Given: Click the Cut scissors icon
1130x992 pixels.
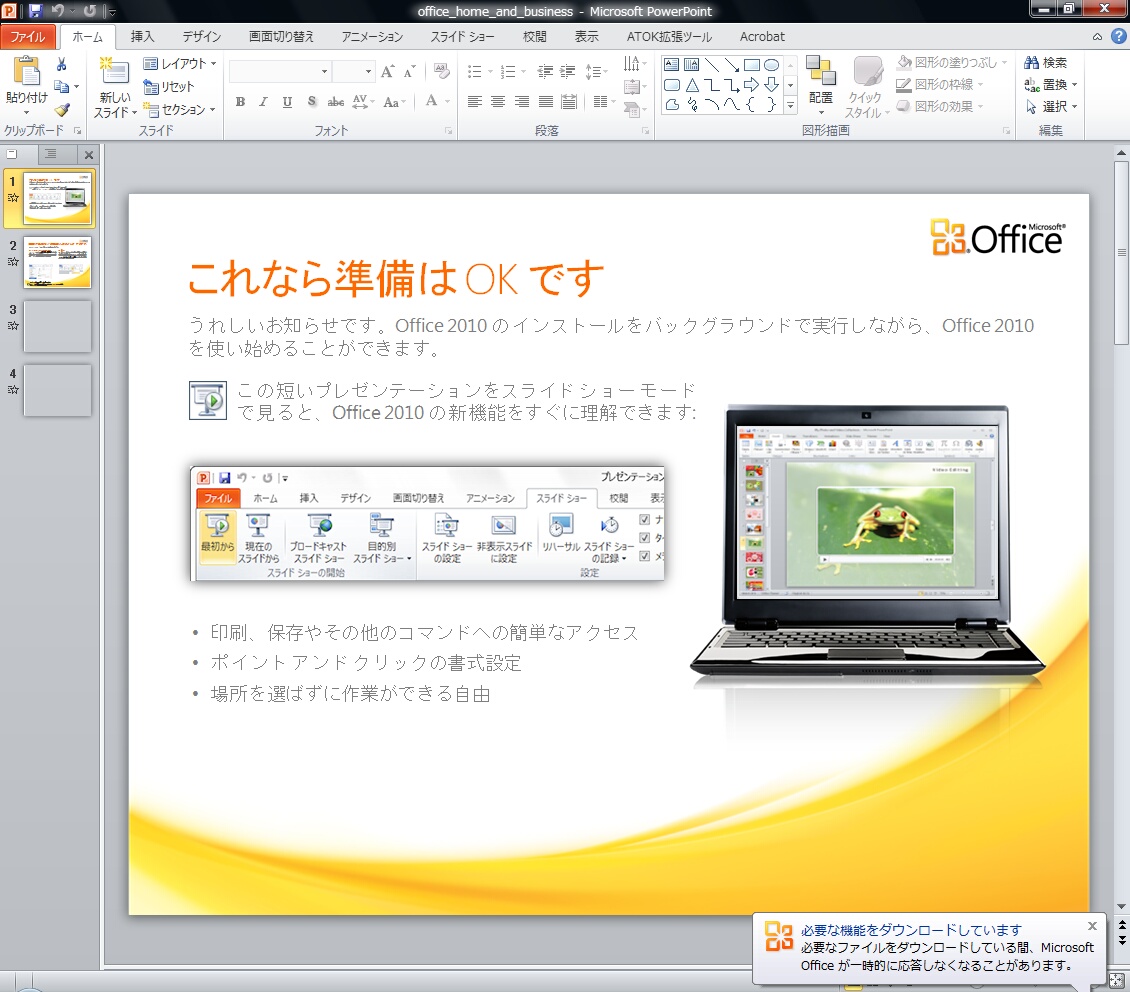Looking at the screenshot, I should (x=62, y=64).
